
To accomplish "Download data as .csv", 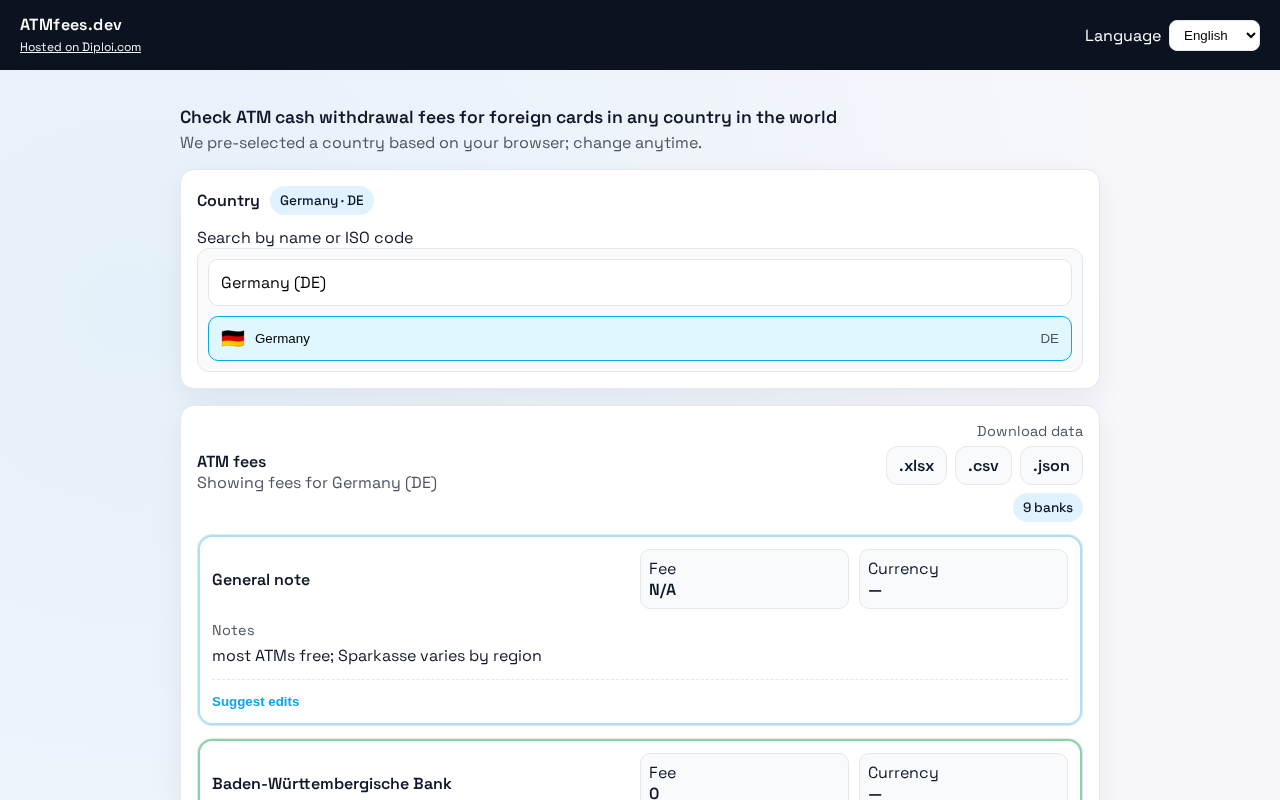I will click(983, 466).
